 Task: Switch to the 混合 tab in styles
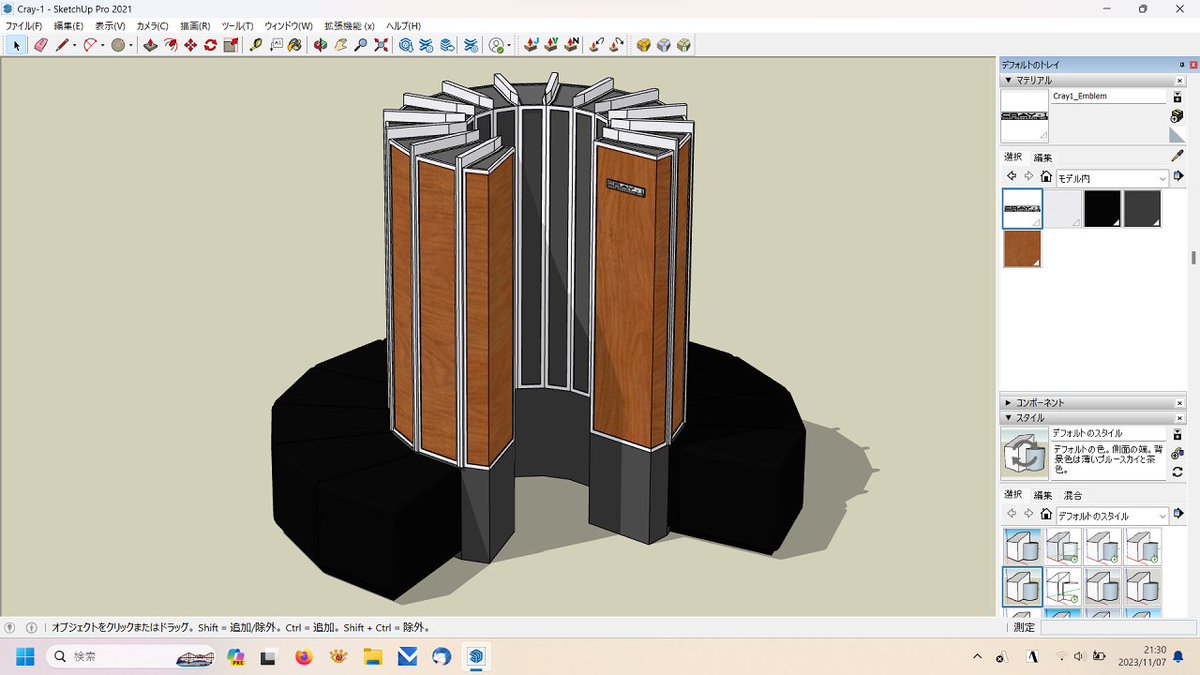click(1072, 495)
